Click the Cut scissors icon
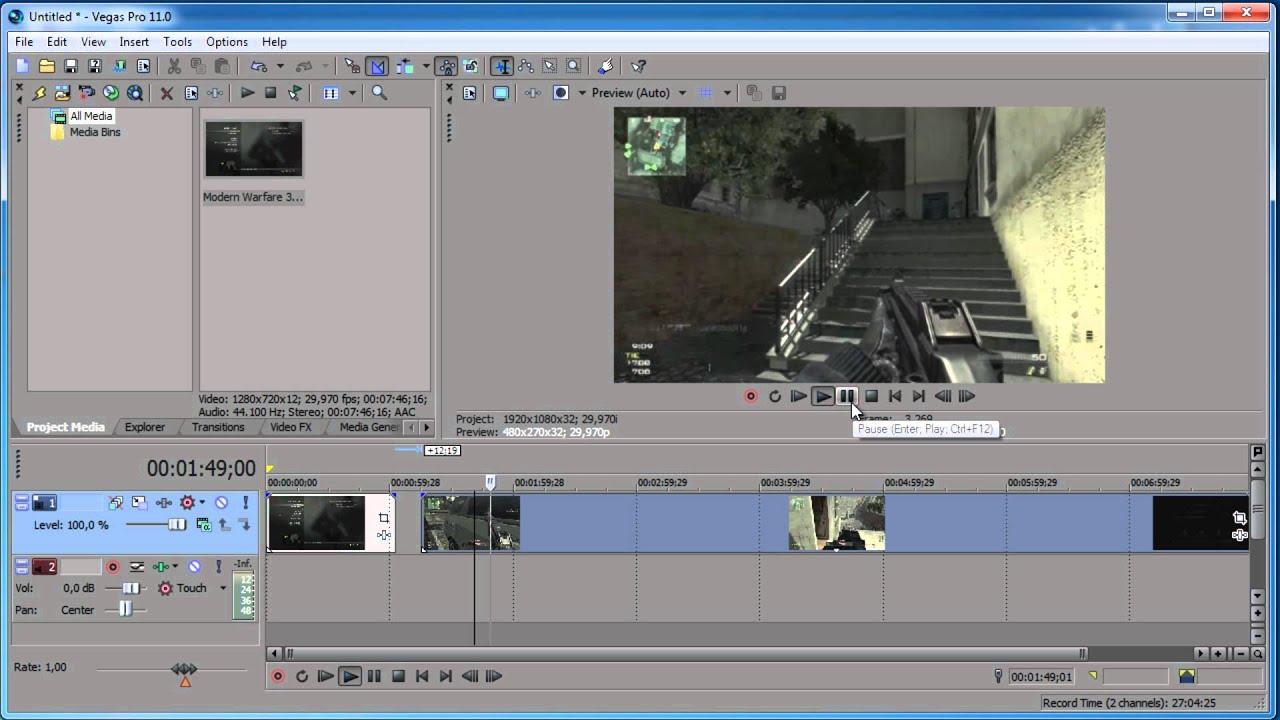 (x=174, y=66)
